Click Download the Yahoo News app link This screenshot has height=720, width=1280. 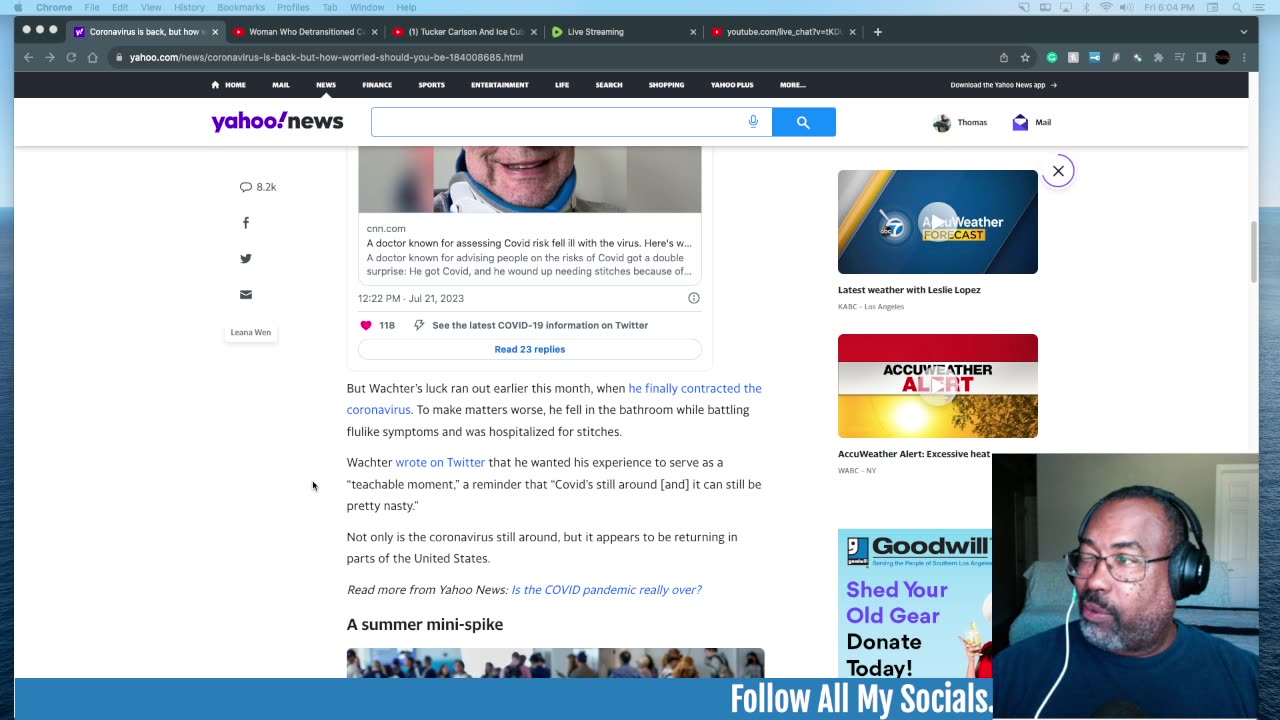click(x=1003, y=85)
